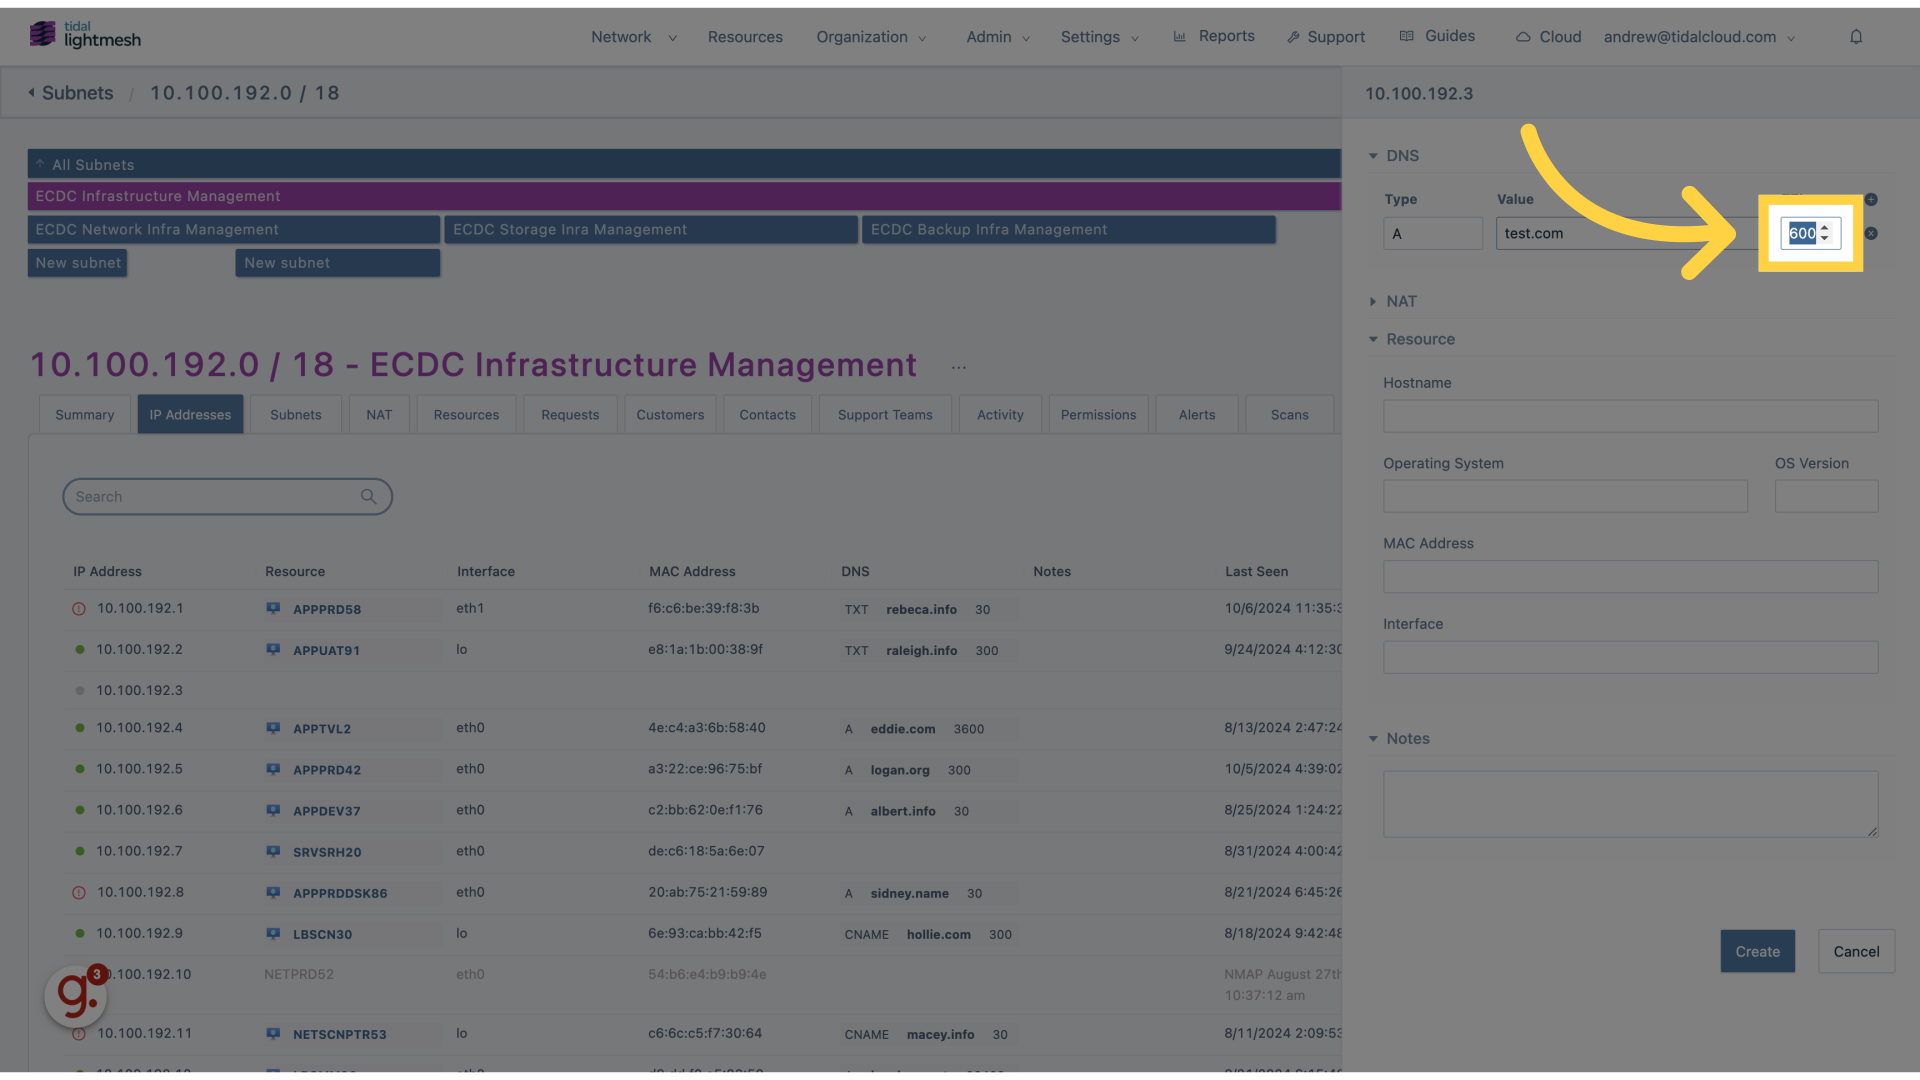Click resource icon beside APPPRD58
This screenshot has height=1080, width=1920.
273,608
